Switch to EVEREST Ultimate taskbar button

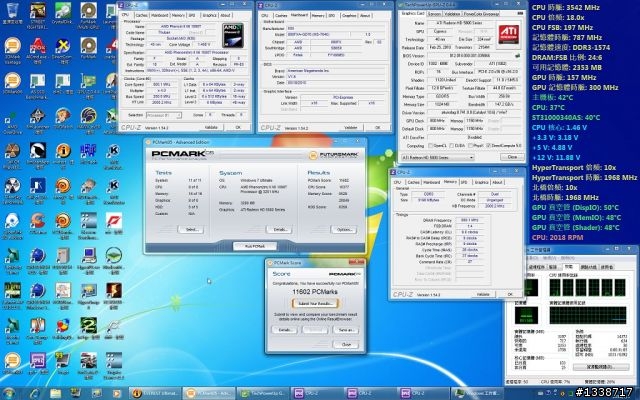tap(154, 393)
